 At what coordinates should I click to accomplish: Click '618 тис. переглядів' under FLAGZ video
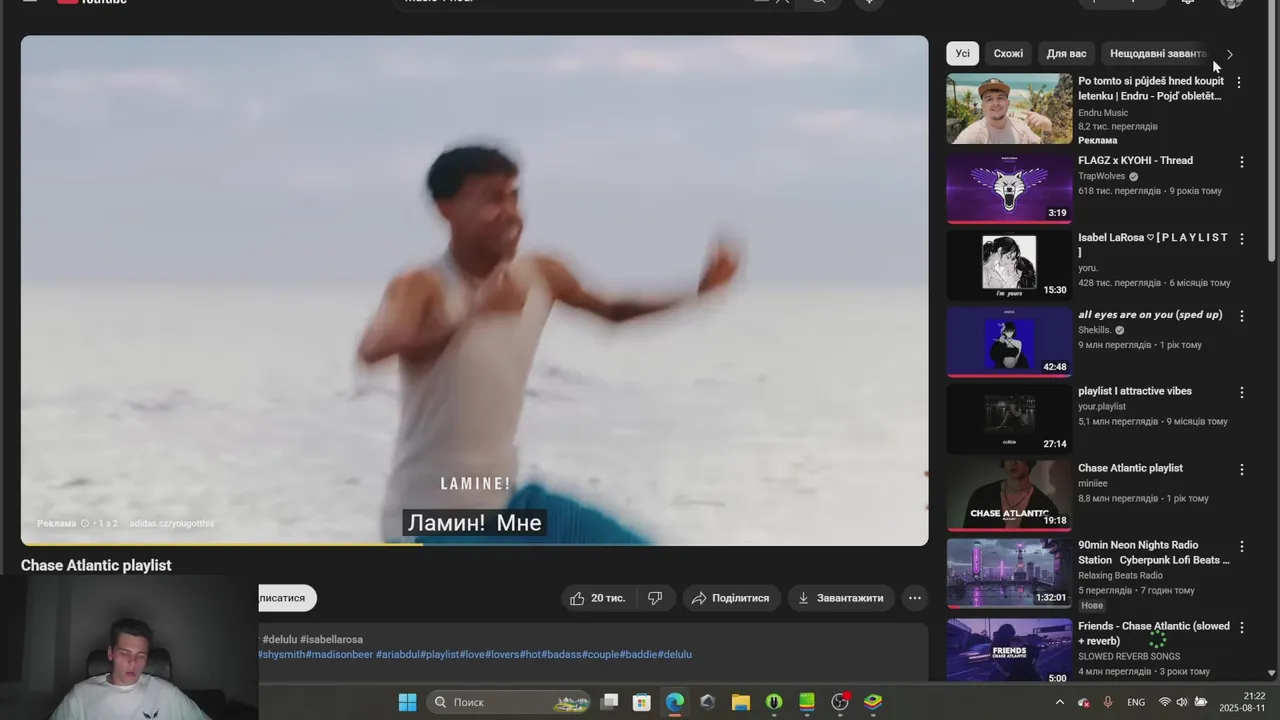1119,191
